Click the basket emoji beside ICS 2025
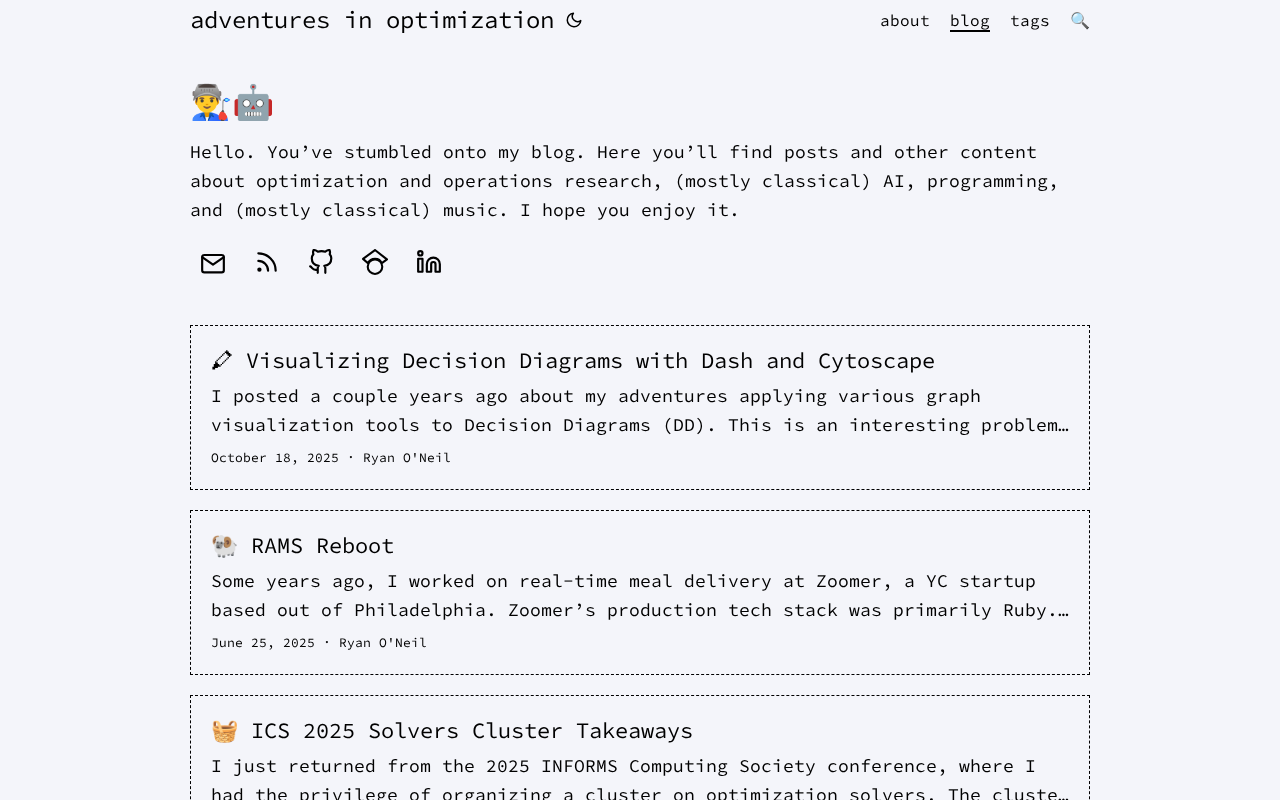Viewport: 1280px width, 800px height. (x=225, y=731)
